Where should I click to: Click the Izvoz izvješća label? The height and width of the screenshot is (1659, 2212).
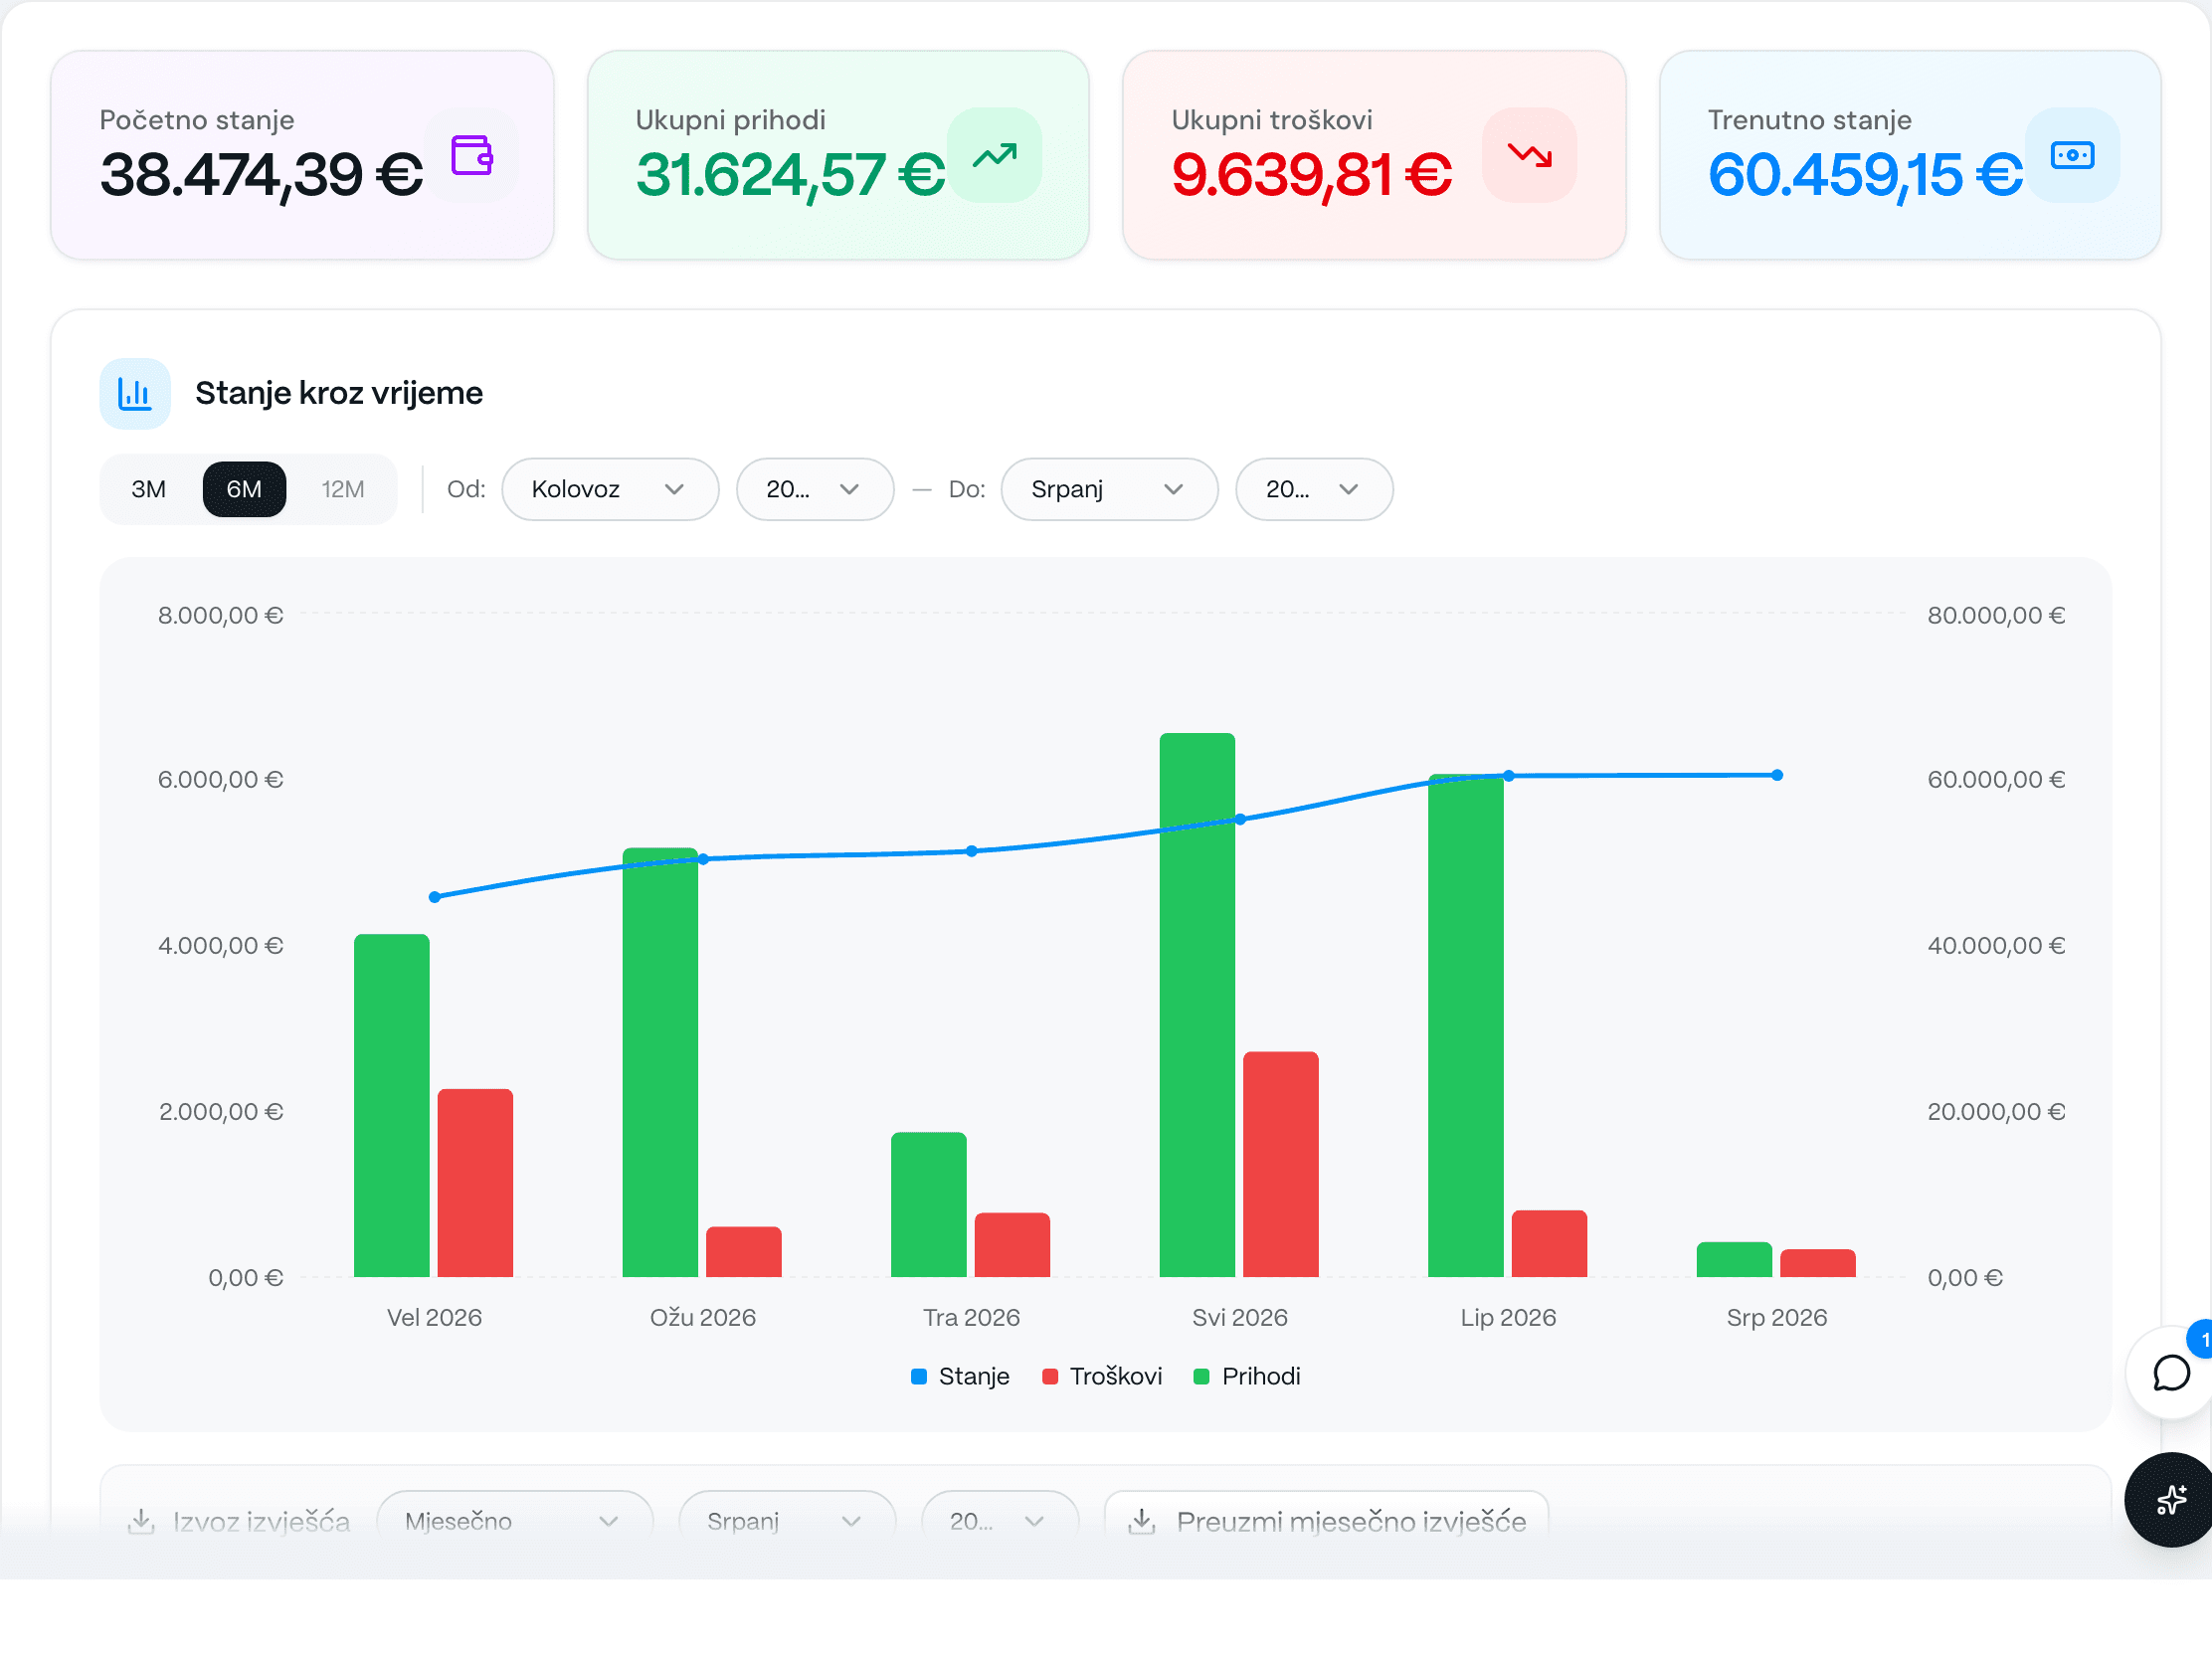click(262, 1521)
